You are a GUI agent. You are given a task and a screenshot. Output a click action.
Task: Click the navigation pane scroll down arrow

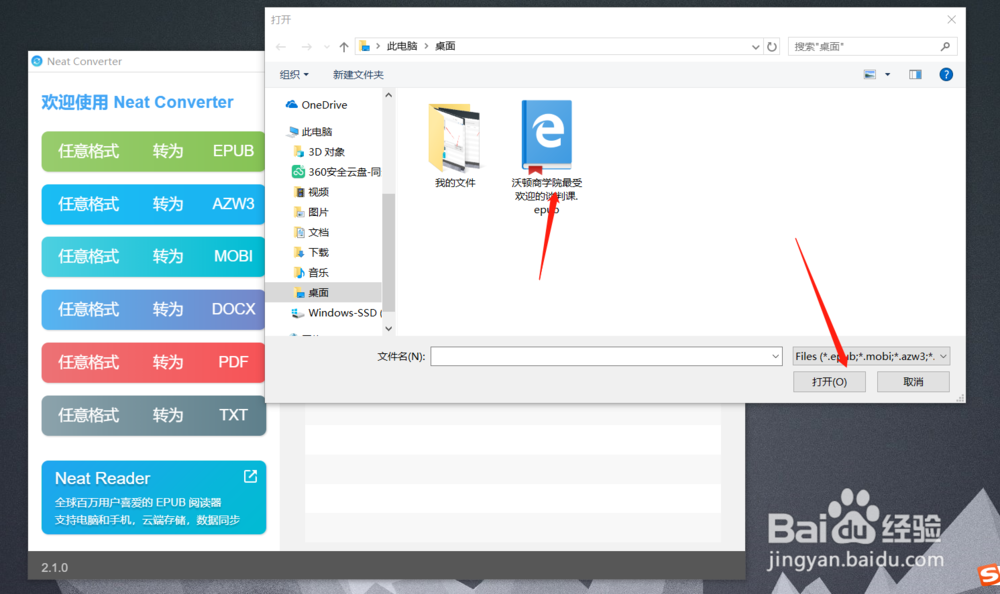click(x=388, y=329)
